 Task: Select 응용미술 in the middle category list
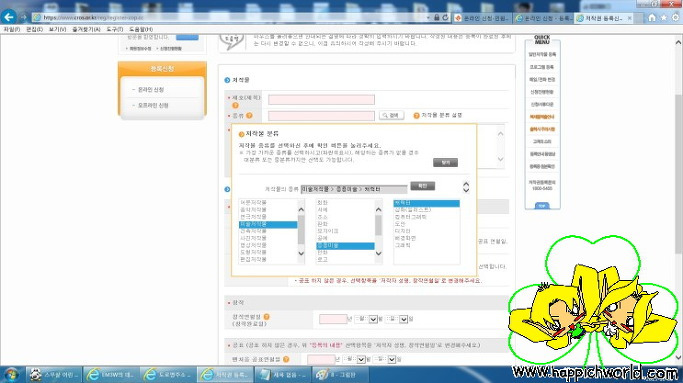[345, 246]
